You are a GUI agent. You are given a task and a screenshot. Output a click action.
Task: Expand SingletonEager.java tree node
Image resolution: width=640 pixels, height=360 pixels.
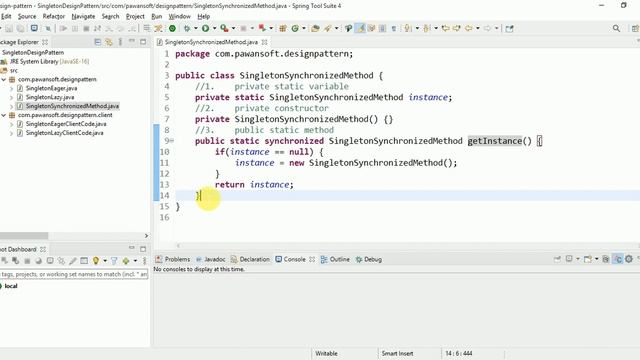coord(11,89)
